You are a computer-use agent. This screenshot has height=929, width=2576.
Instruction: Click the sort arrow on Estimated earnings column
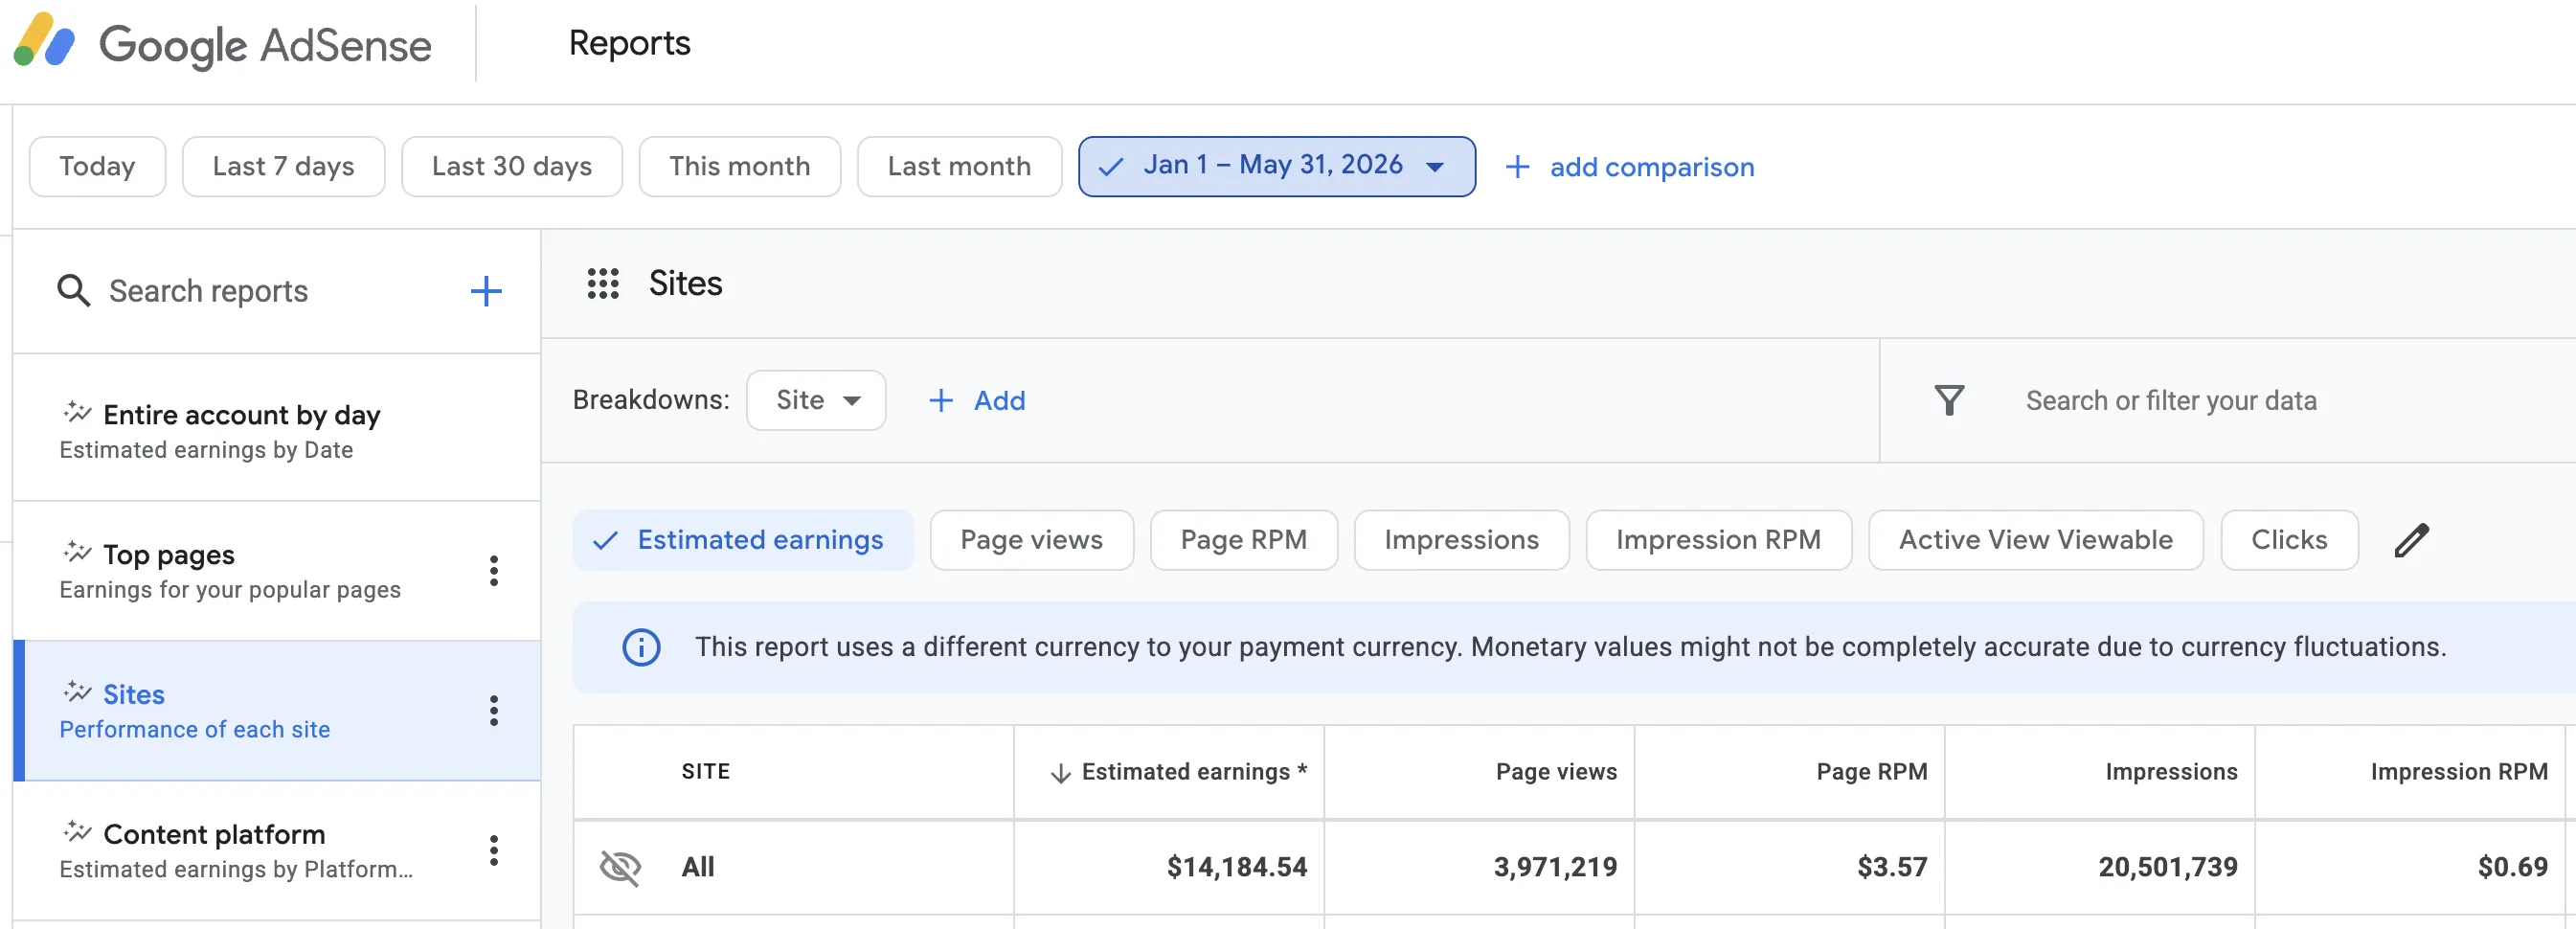pyautogui.click(x=1061, y=773)
